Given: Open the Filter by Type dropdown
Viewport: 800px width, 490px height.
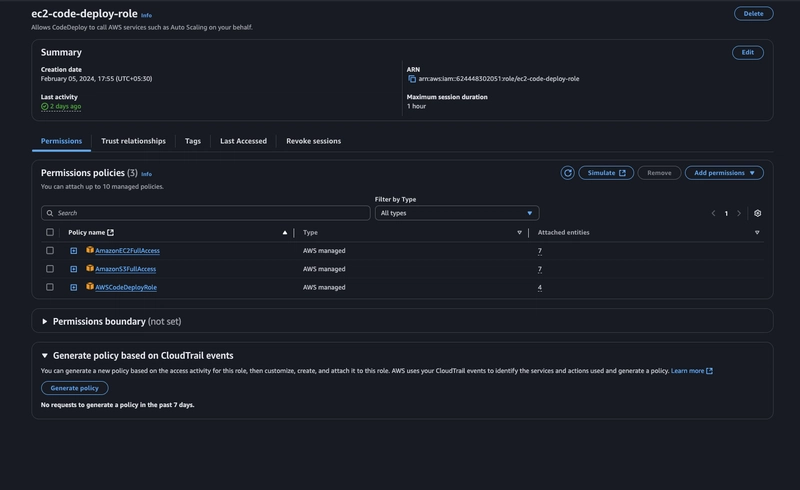Looking at the screenshot, I should coord(457,213).
